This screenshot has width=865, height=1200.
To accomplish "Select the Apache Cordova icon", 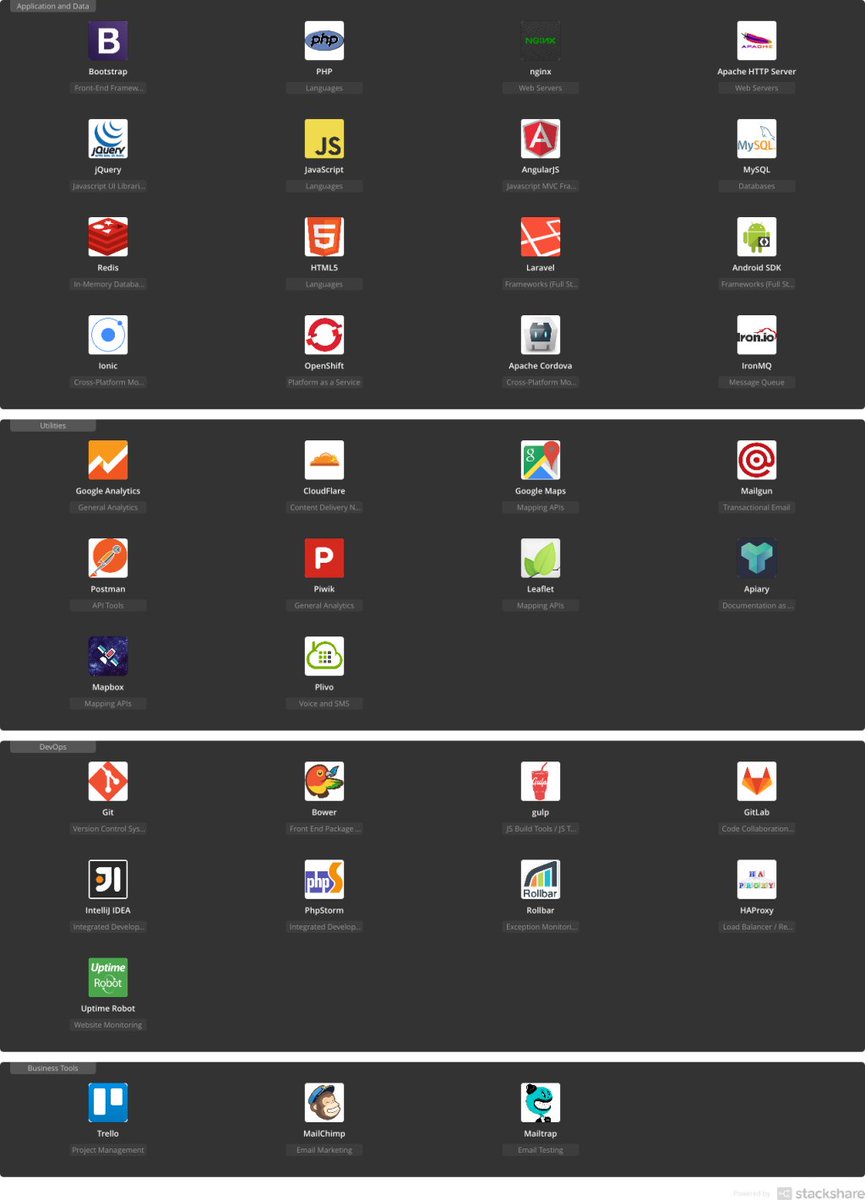I will 541,335.
